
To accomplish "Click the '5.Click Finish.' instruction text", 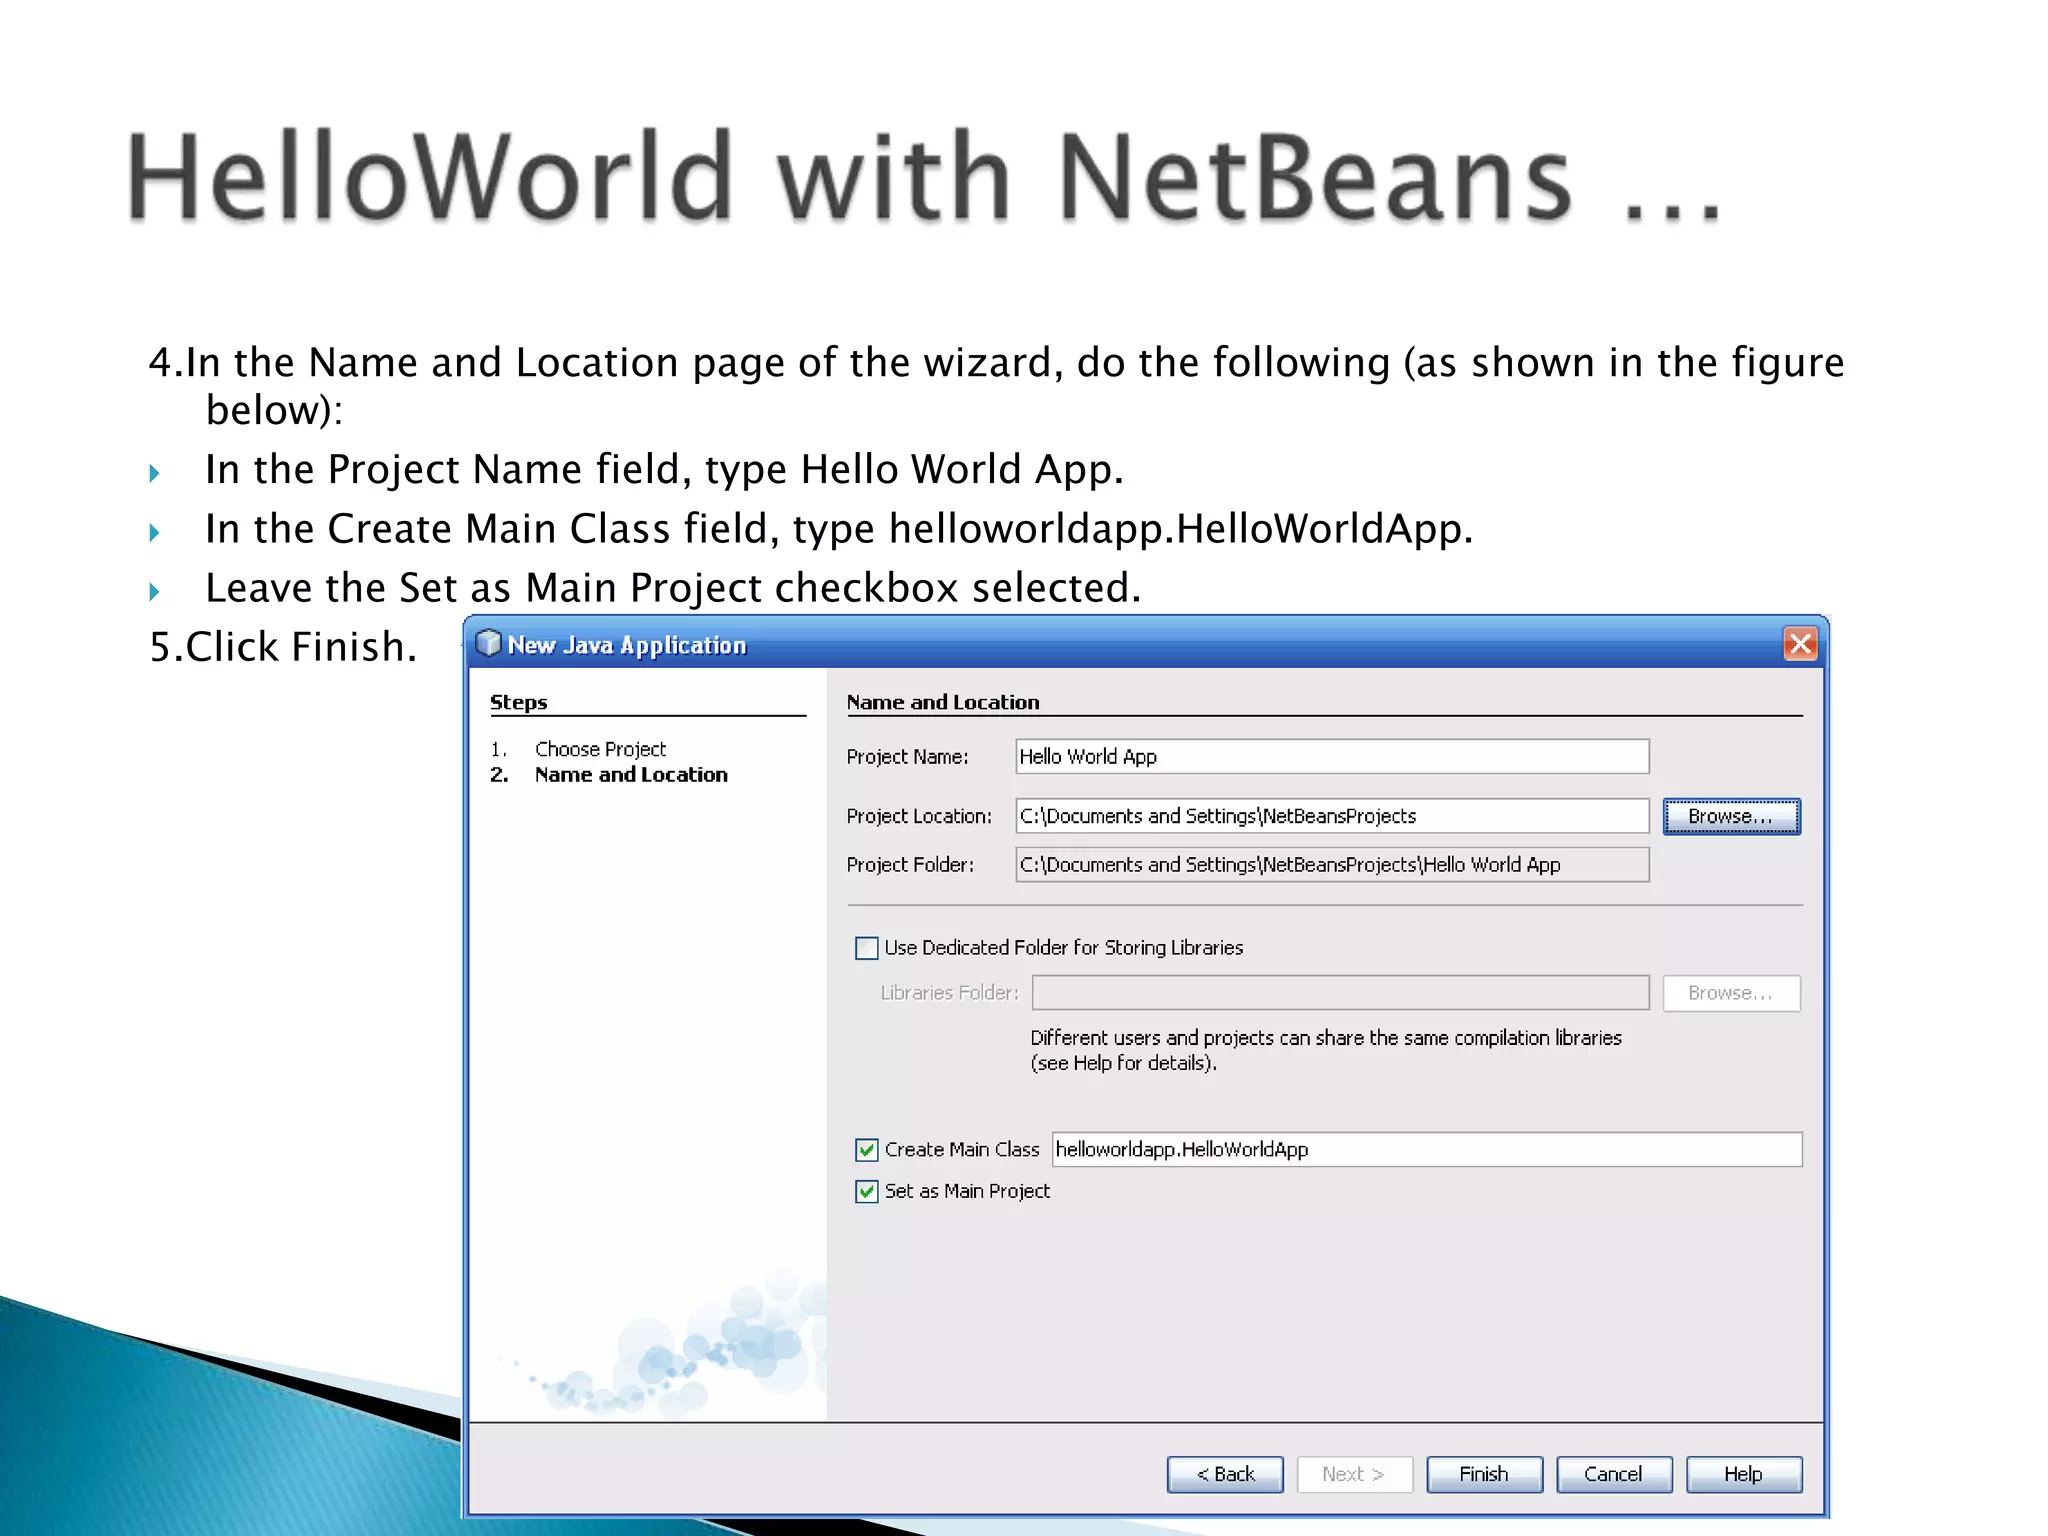I will click(x=283, y=647).
